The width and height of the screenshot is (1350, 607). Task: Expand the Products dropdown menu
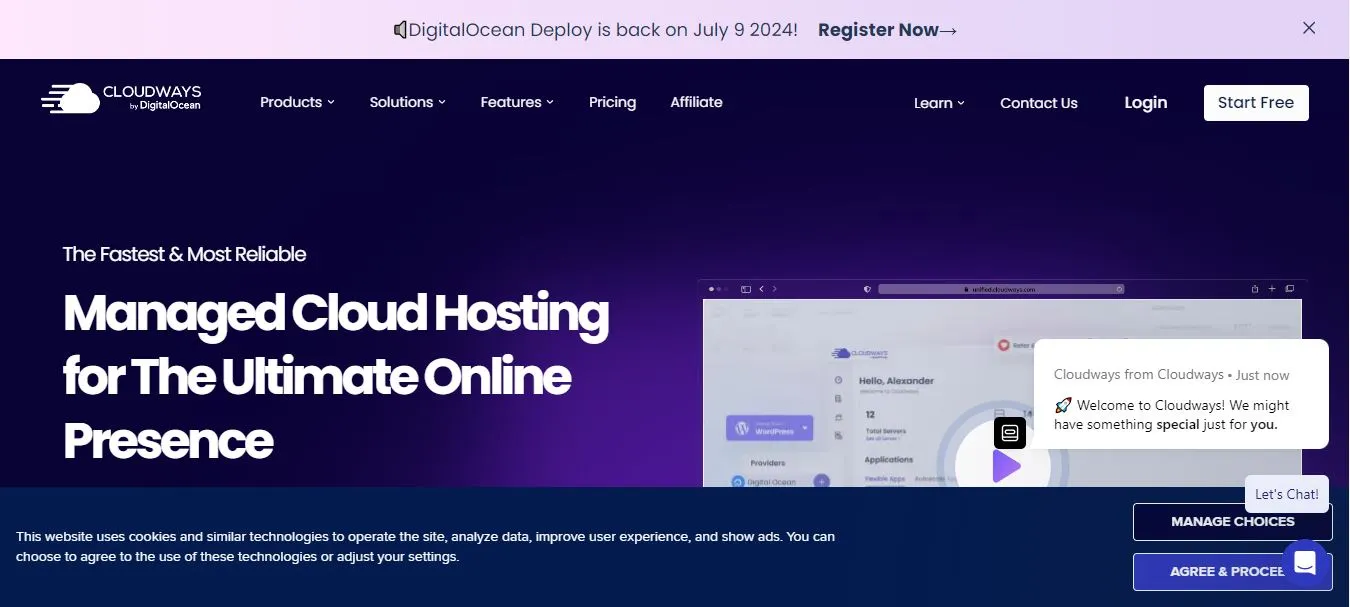[296, 102]
